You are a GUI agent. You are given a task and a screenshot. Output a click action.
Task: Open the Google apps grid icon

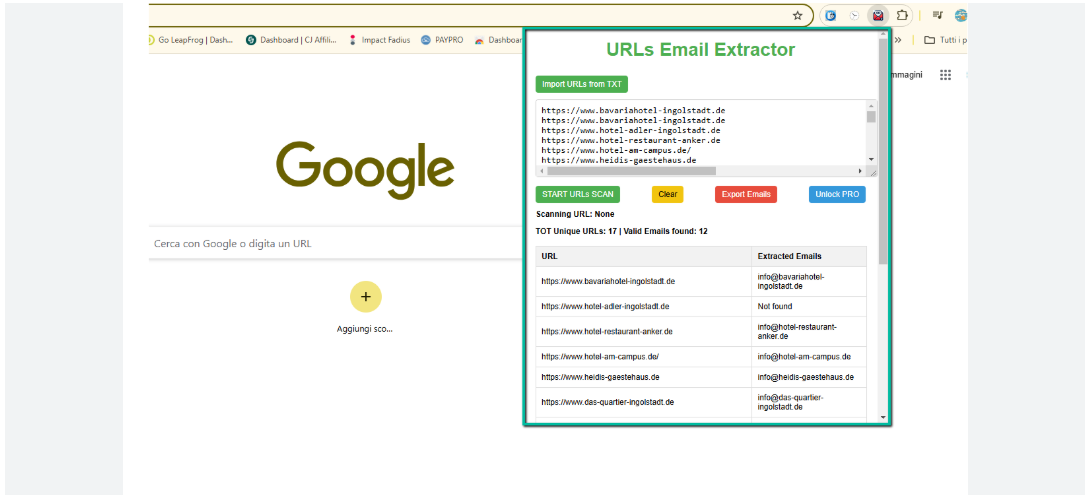(946, 75)
